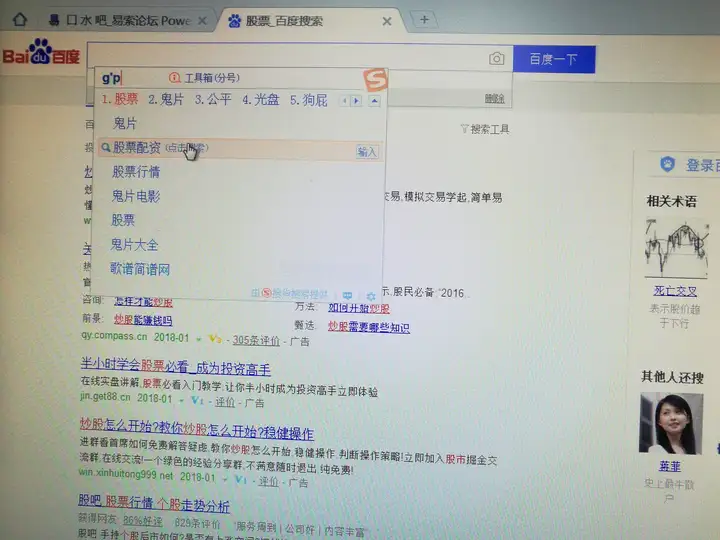Click the 输入 button for 股票配资
The image size is (720, 540).
coord(367,152)
